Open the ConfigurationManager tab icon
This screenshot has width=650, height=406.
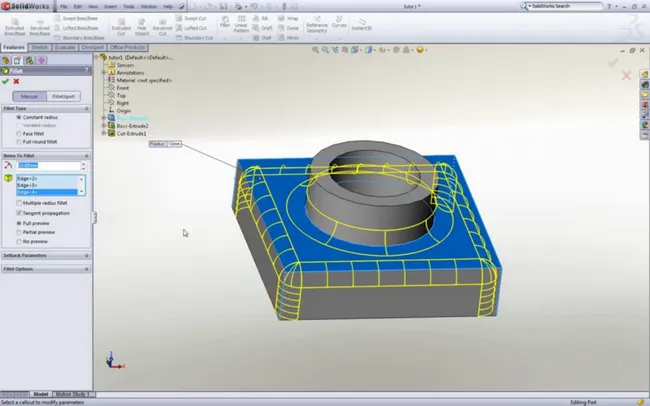point(29,60)
